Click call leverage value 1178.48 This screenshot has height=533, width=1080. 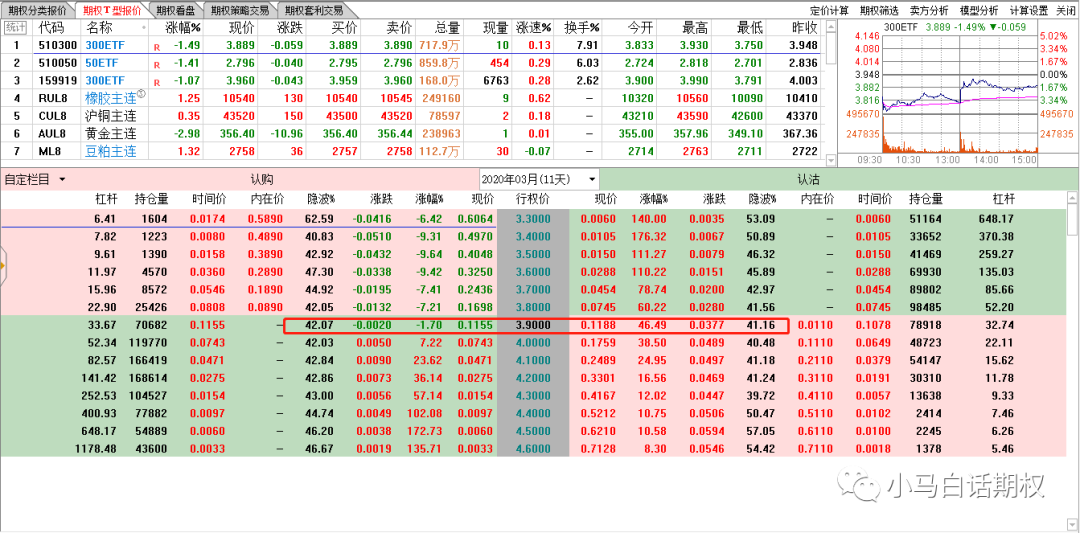point(96,448)
